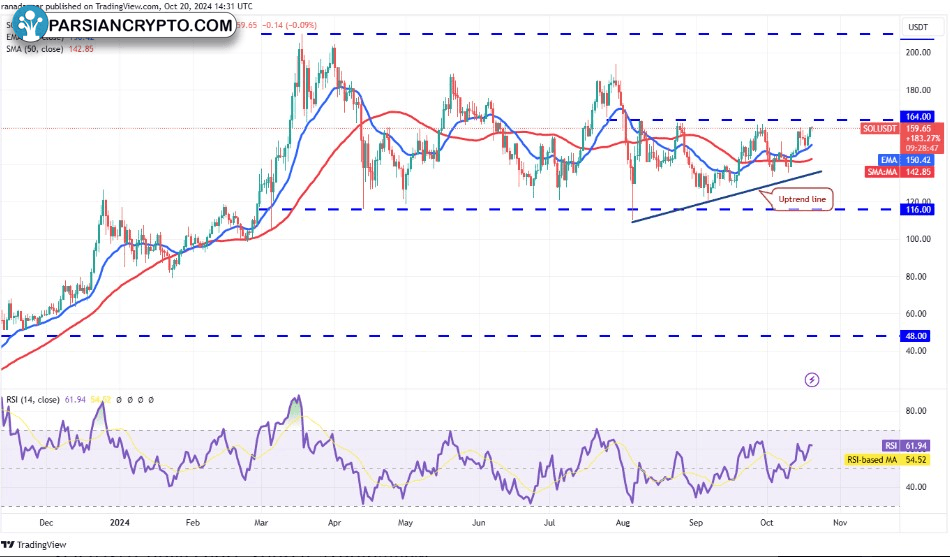Click the 100.00 price axis tick
This screenshot has height=557, width=950.
pyautogui.click(x=918, y=239)
